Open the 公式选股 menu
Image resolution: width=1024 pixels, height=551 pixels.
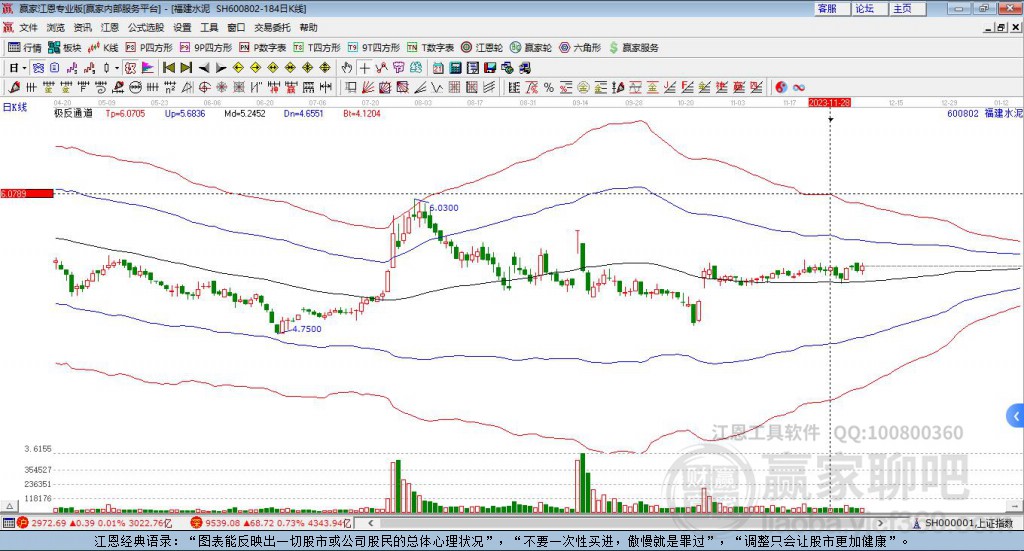pyautogui.click(x=146, y=27)
